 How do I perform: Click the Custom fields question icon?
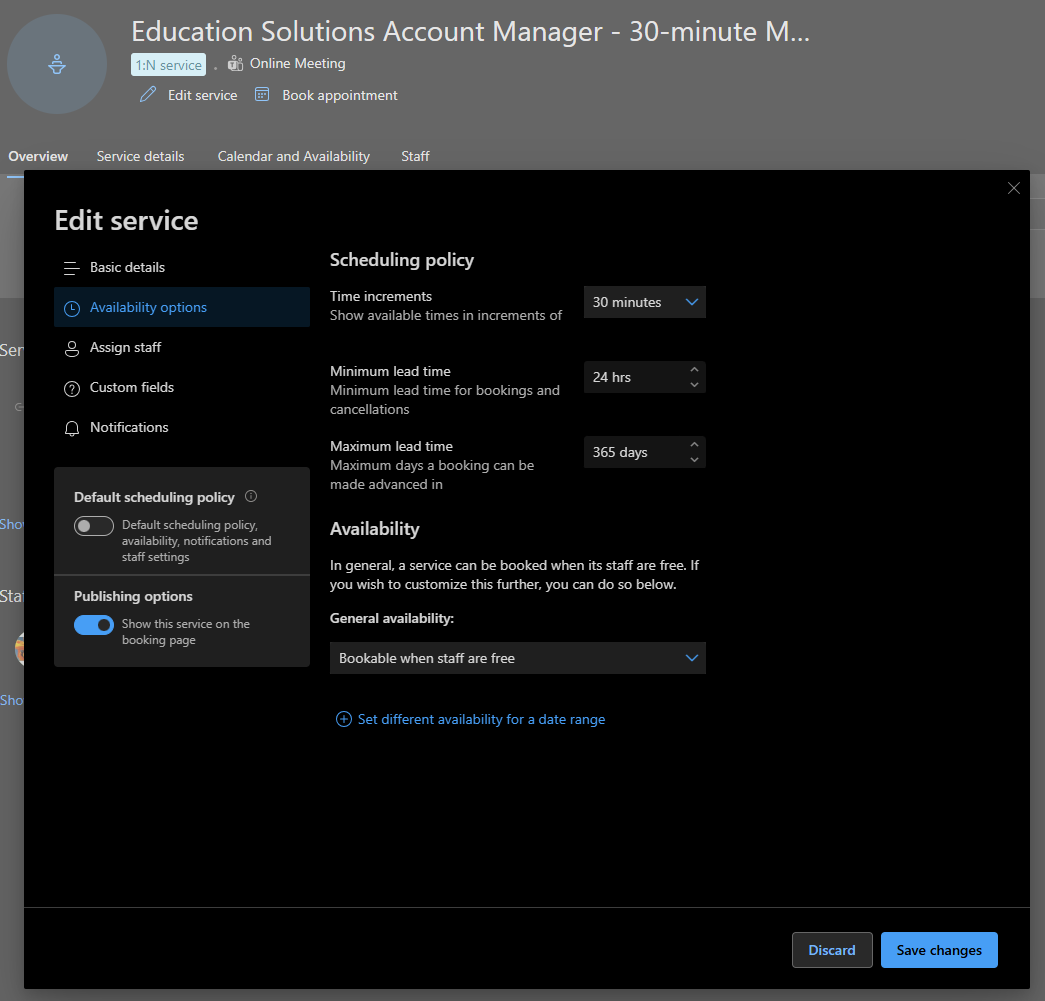pos(71,389)
